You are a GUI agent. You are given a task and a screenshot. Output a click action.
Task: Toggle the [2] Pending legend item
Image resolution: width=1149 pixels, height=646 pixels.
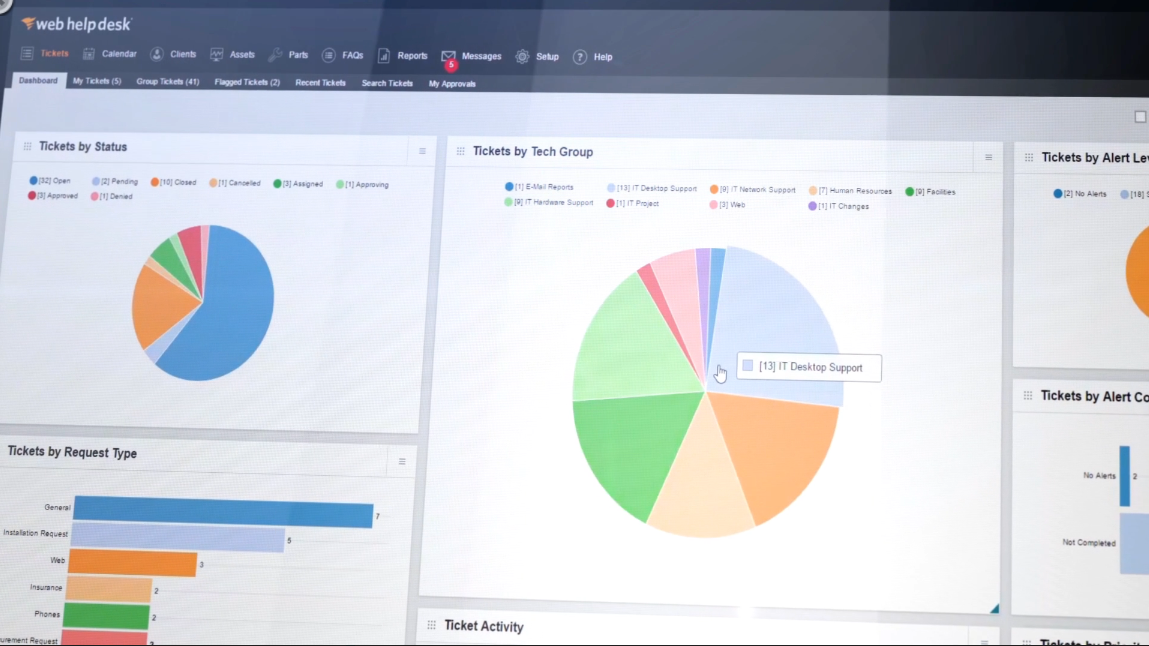pyautogui.click(x=114, y=181)
